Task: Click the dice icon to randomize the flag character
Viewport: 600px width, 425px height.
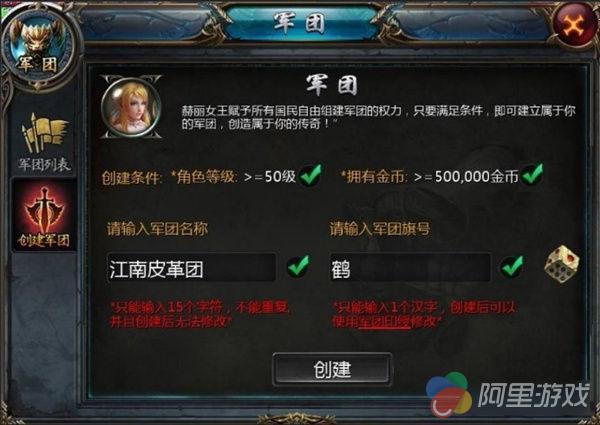Action: point(562,264)
